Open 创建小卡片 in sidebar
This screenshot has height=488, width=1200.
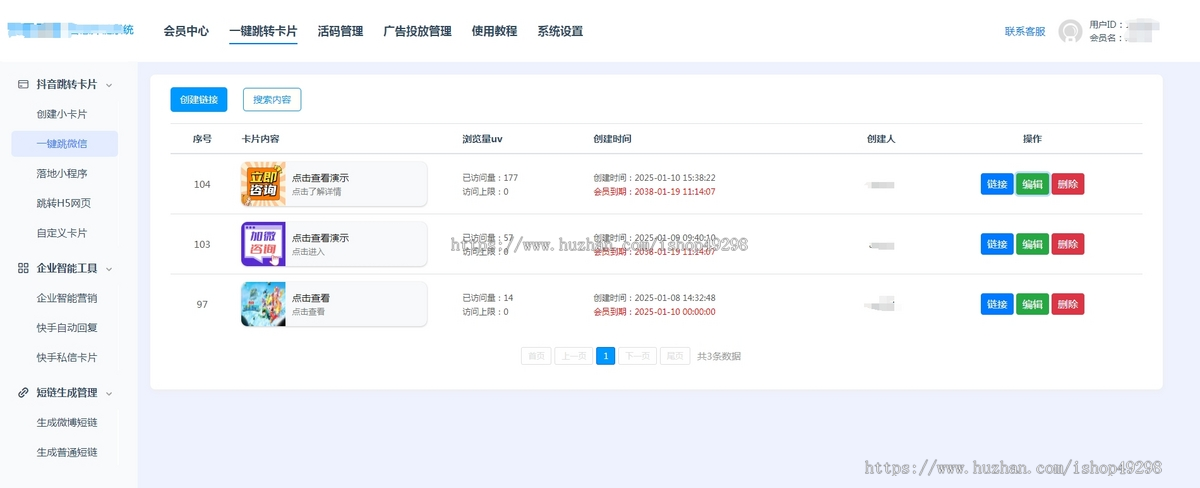pos(61,114)
